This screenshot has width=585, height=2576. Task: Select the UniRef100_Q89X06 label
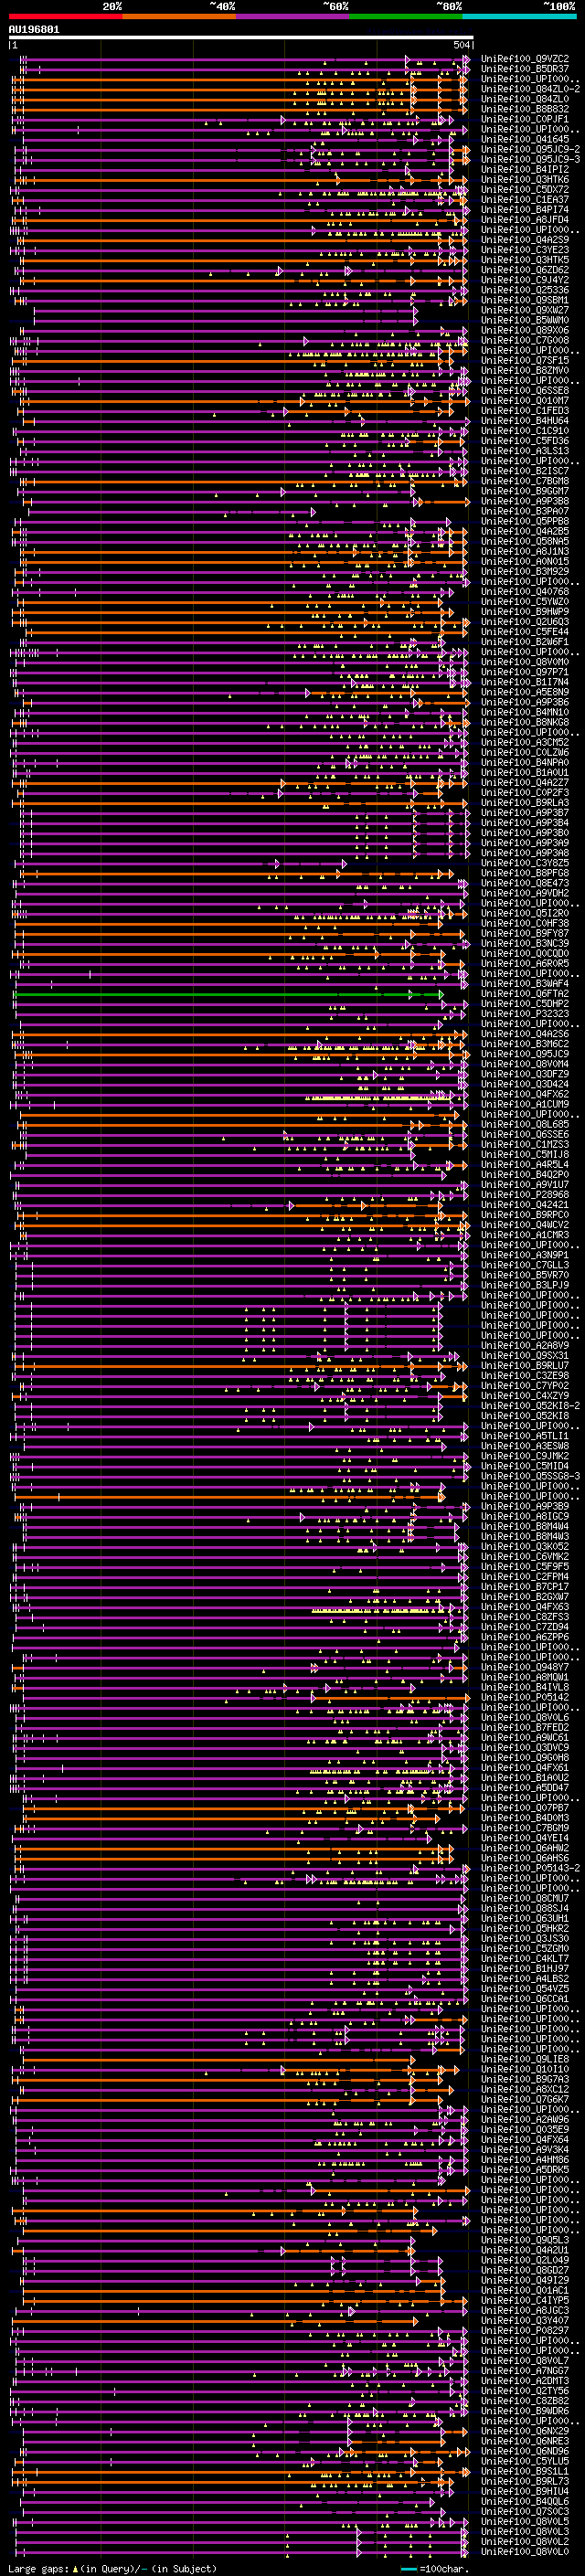tap(525, 331)
